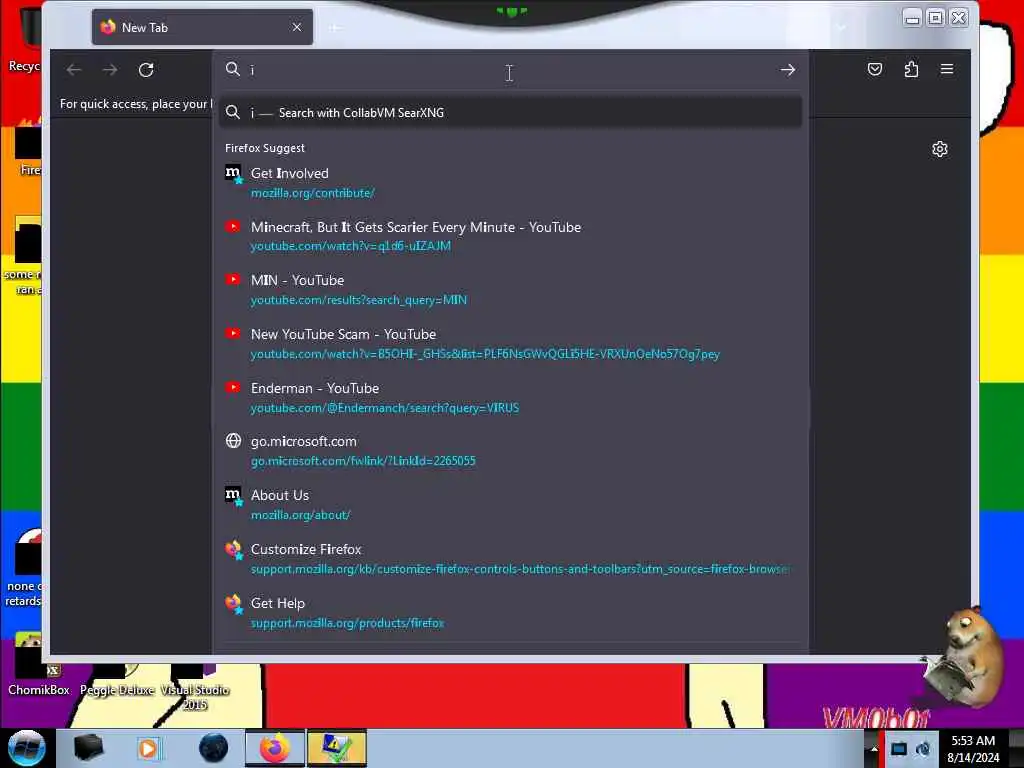Open the media player taskbar icon
The height and width of the screenshot is (768, 1024).
[150, 749]
